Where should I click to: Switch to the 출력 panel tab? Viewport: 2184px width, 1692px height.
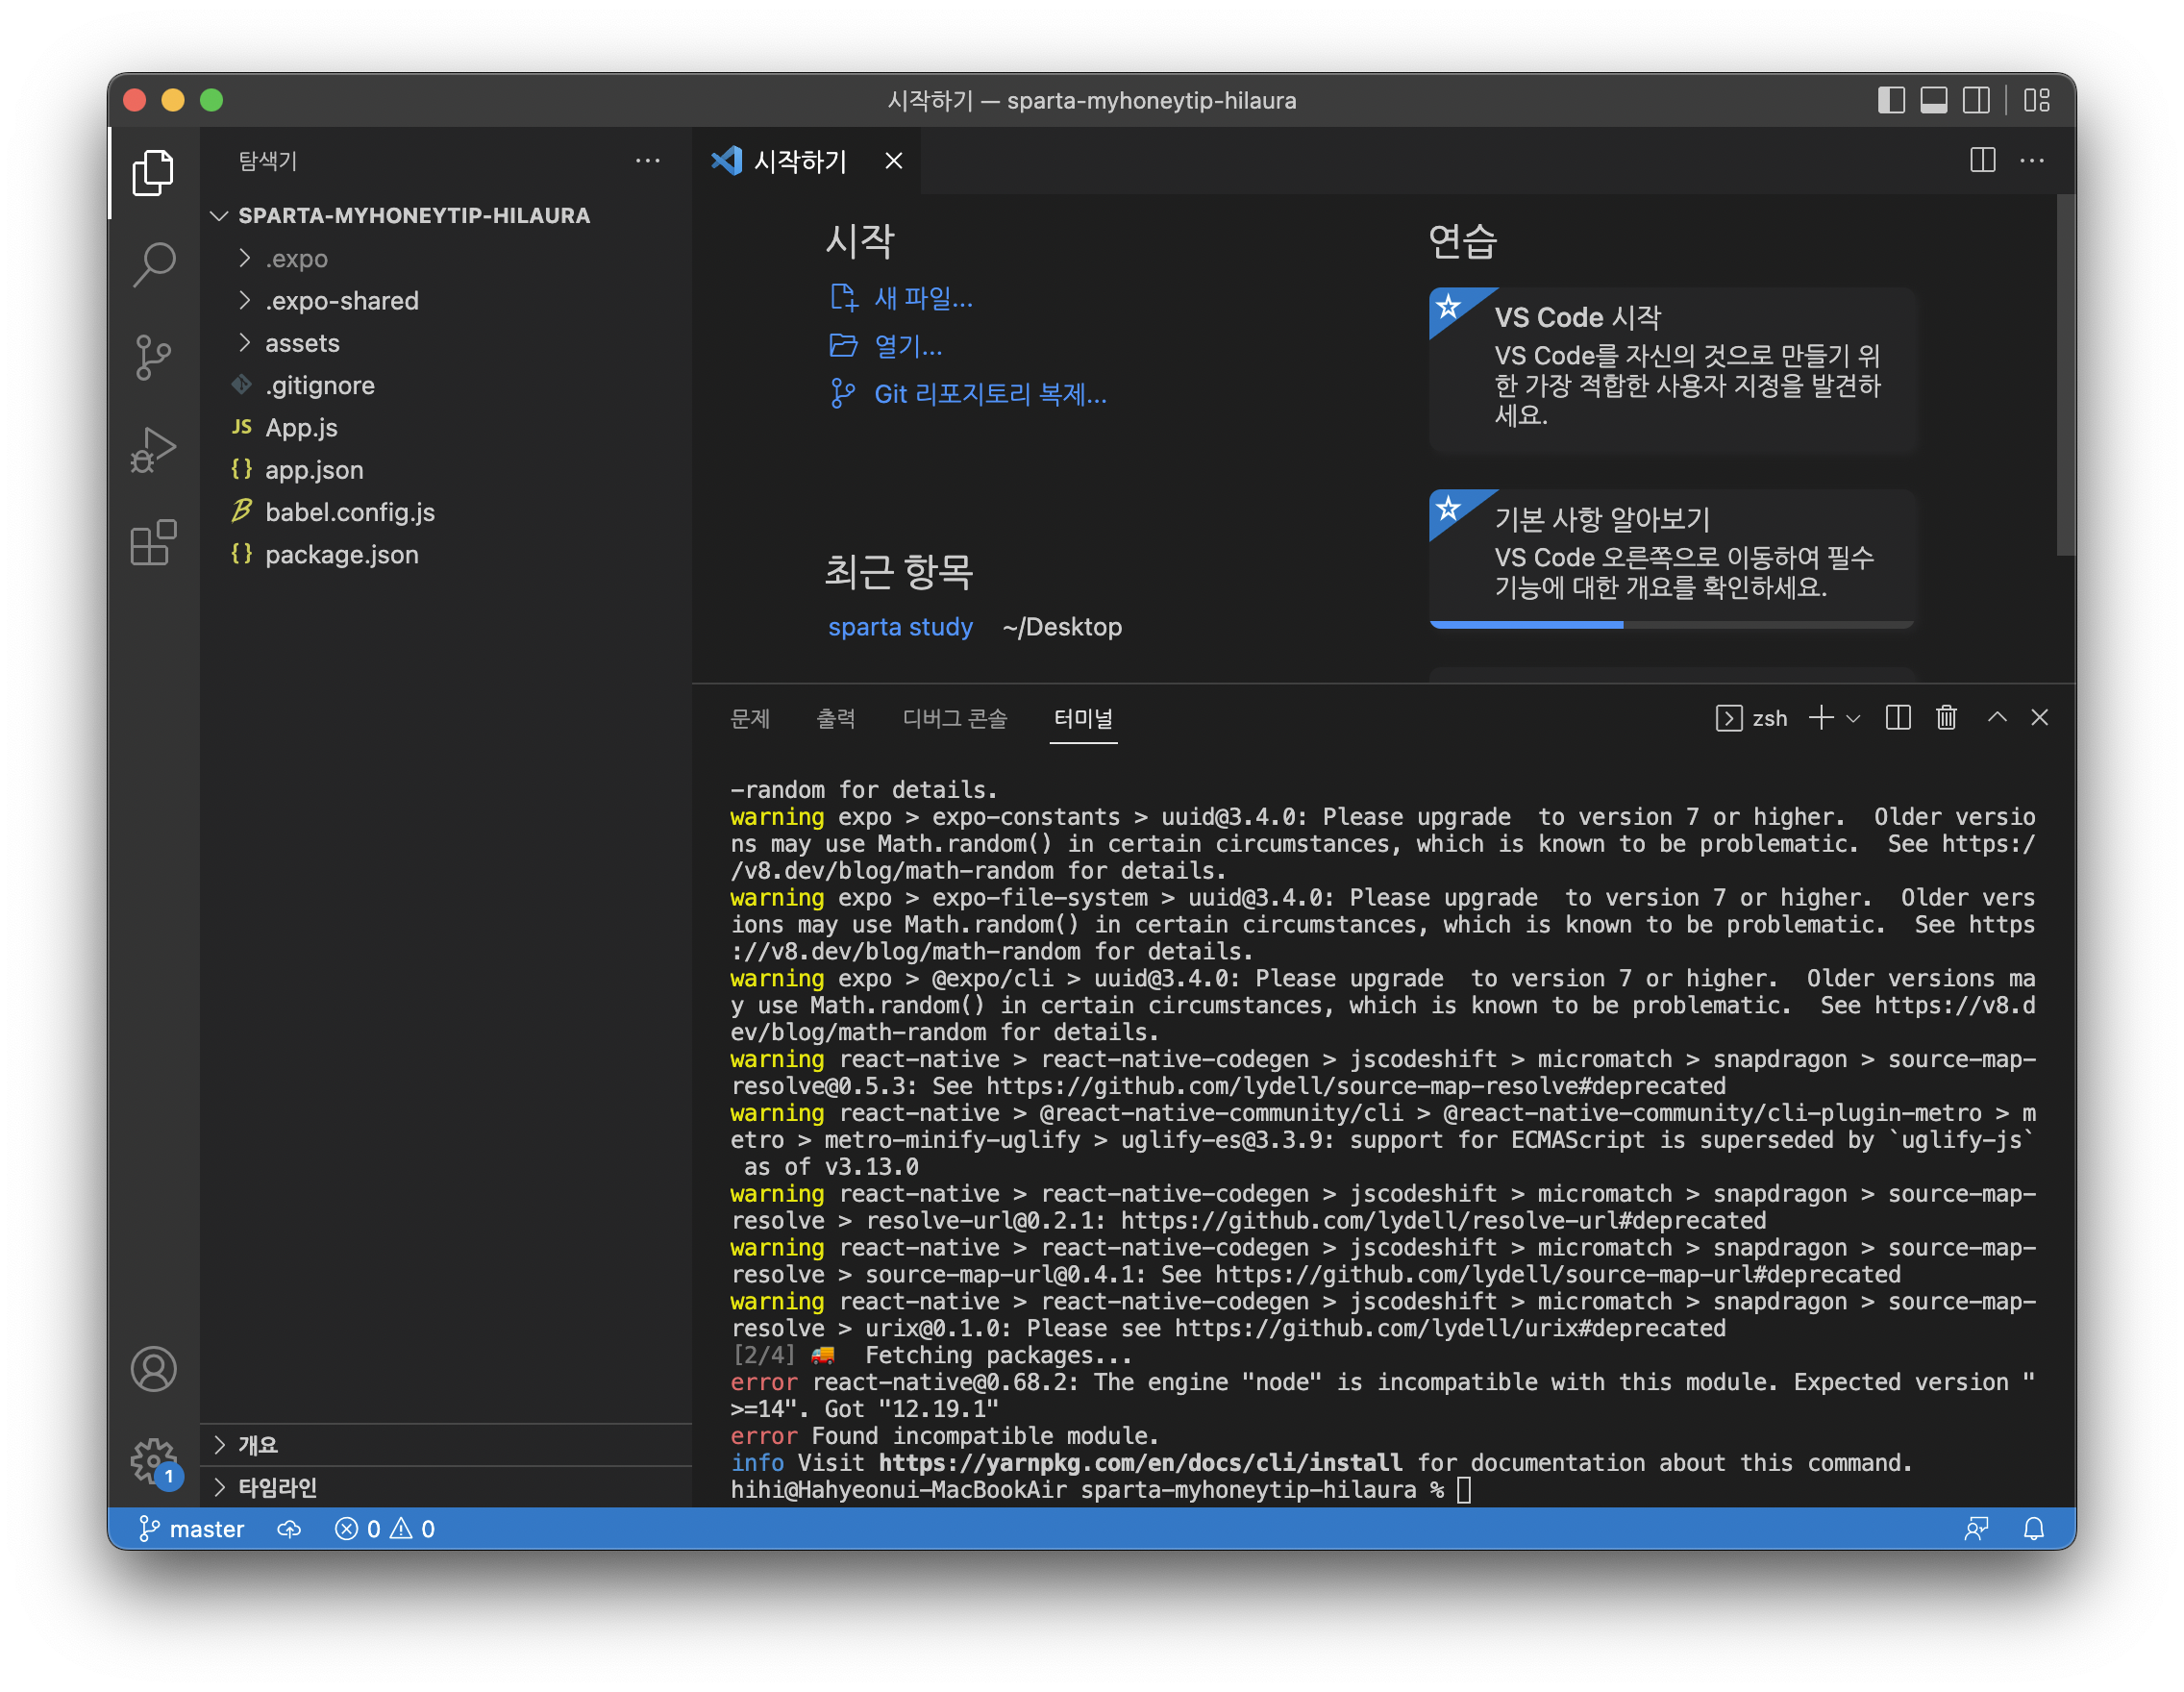tap(836, 718)
